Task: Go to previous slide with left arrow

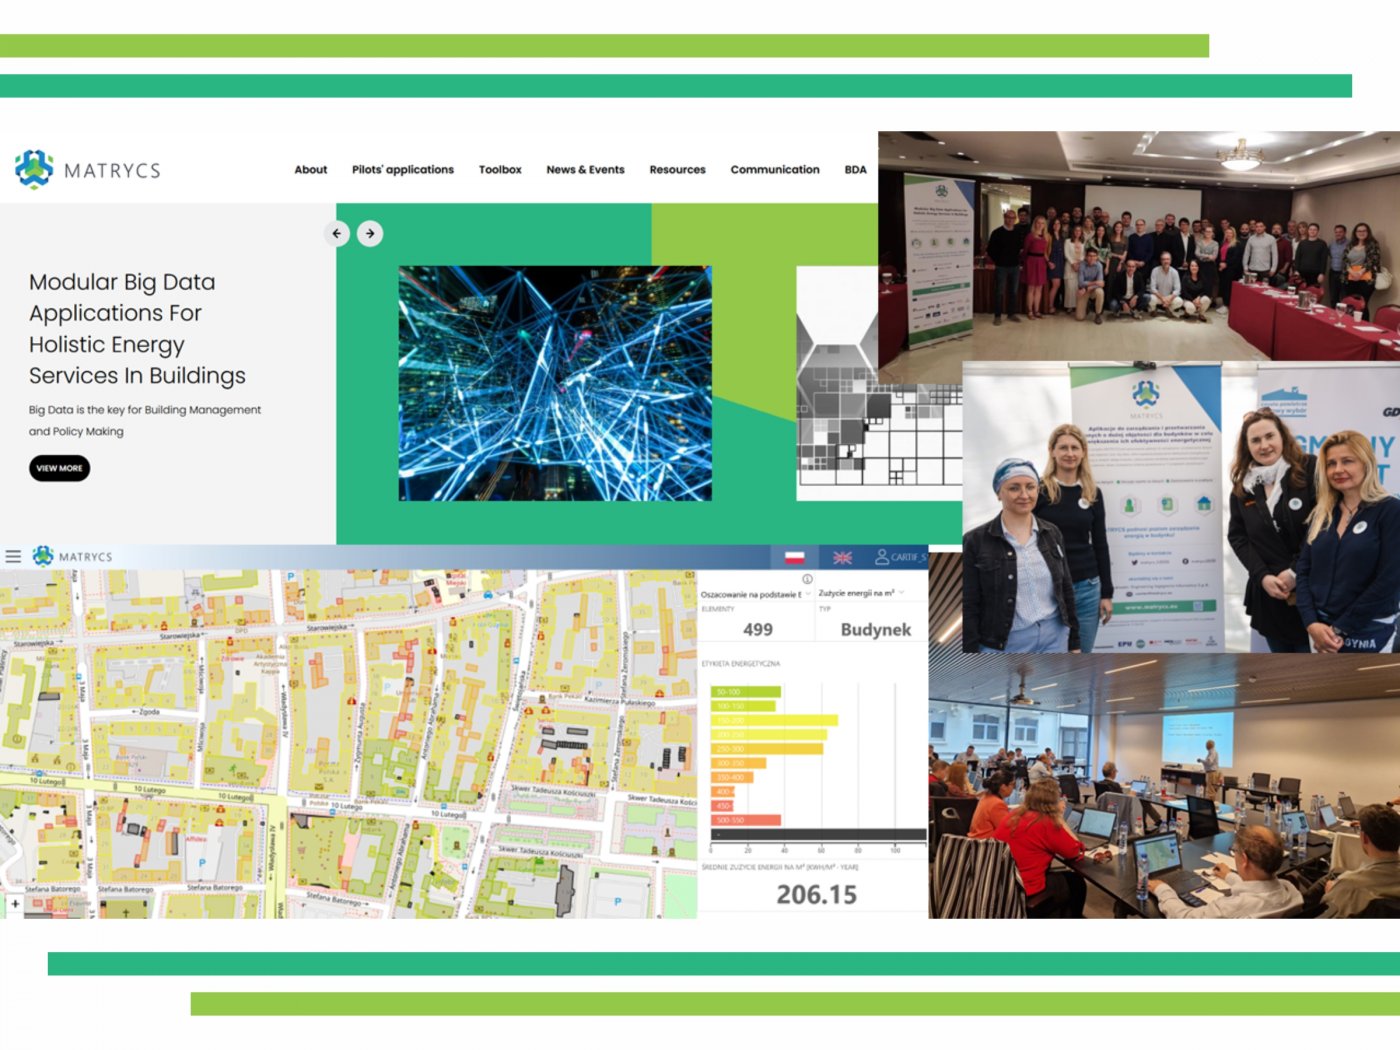Action: pos(337,233)
